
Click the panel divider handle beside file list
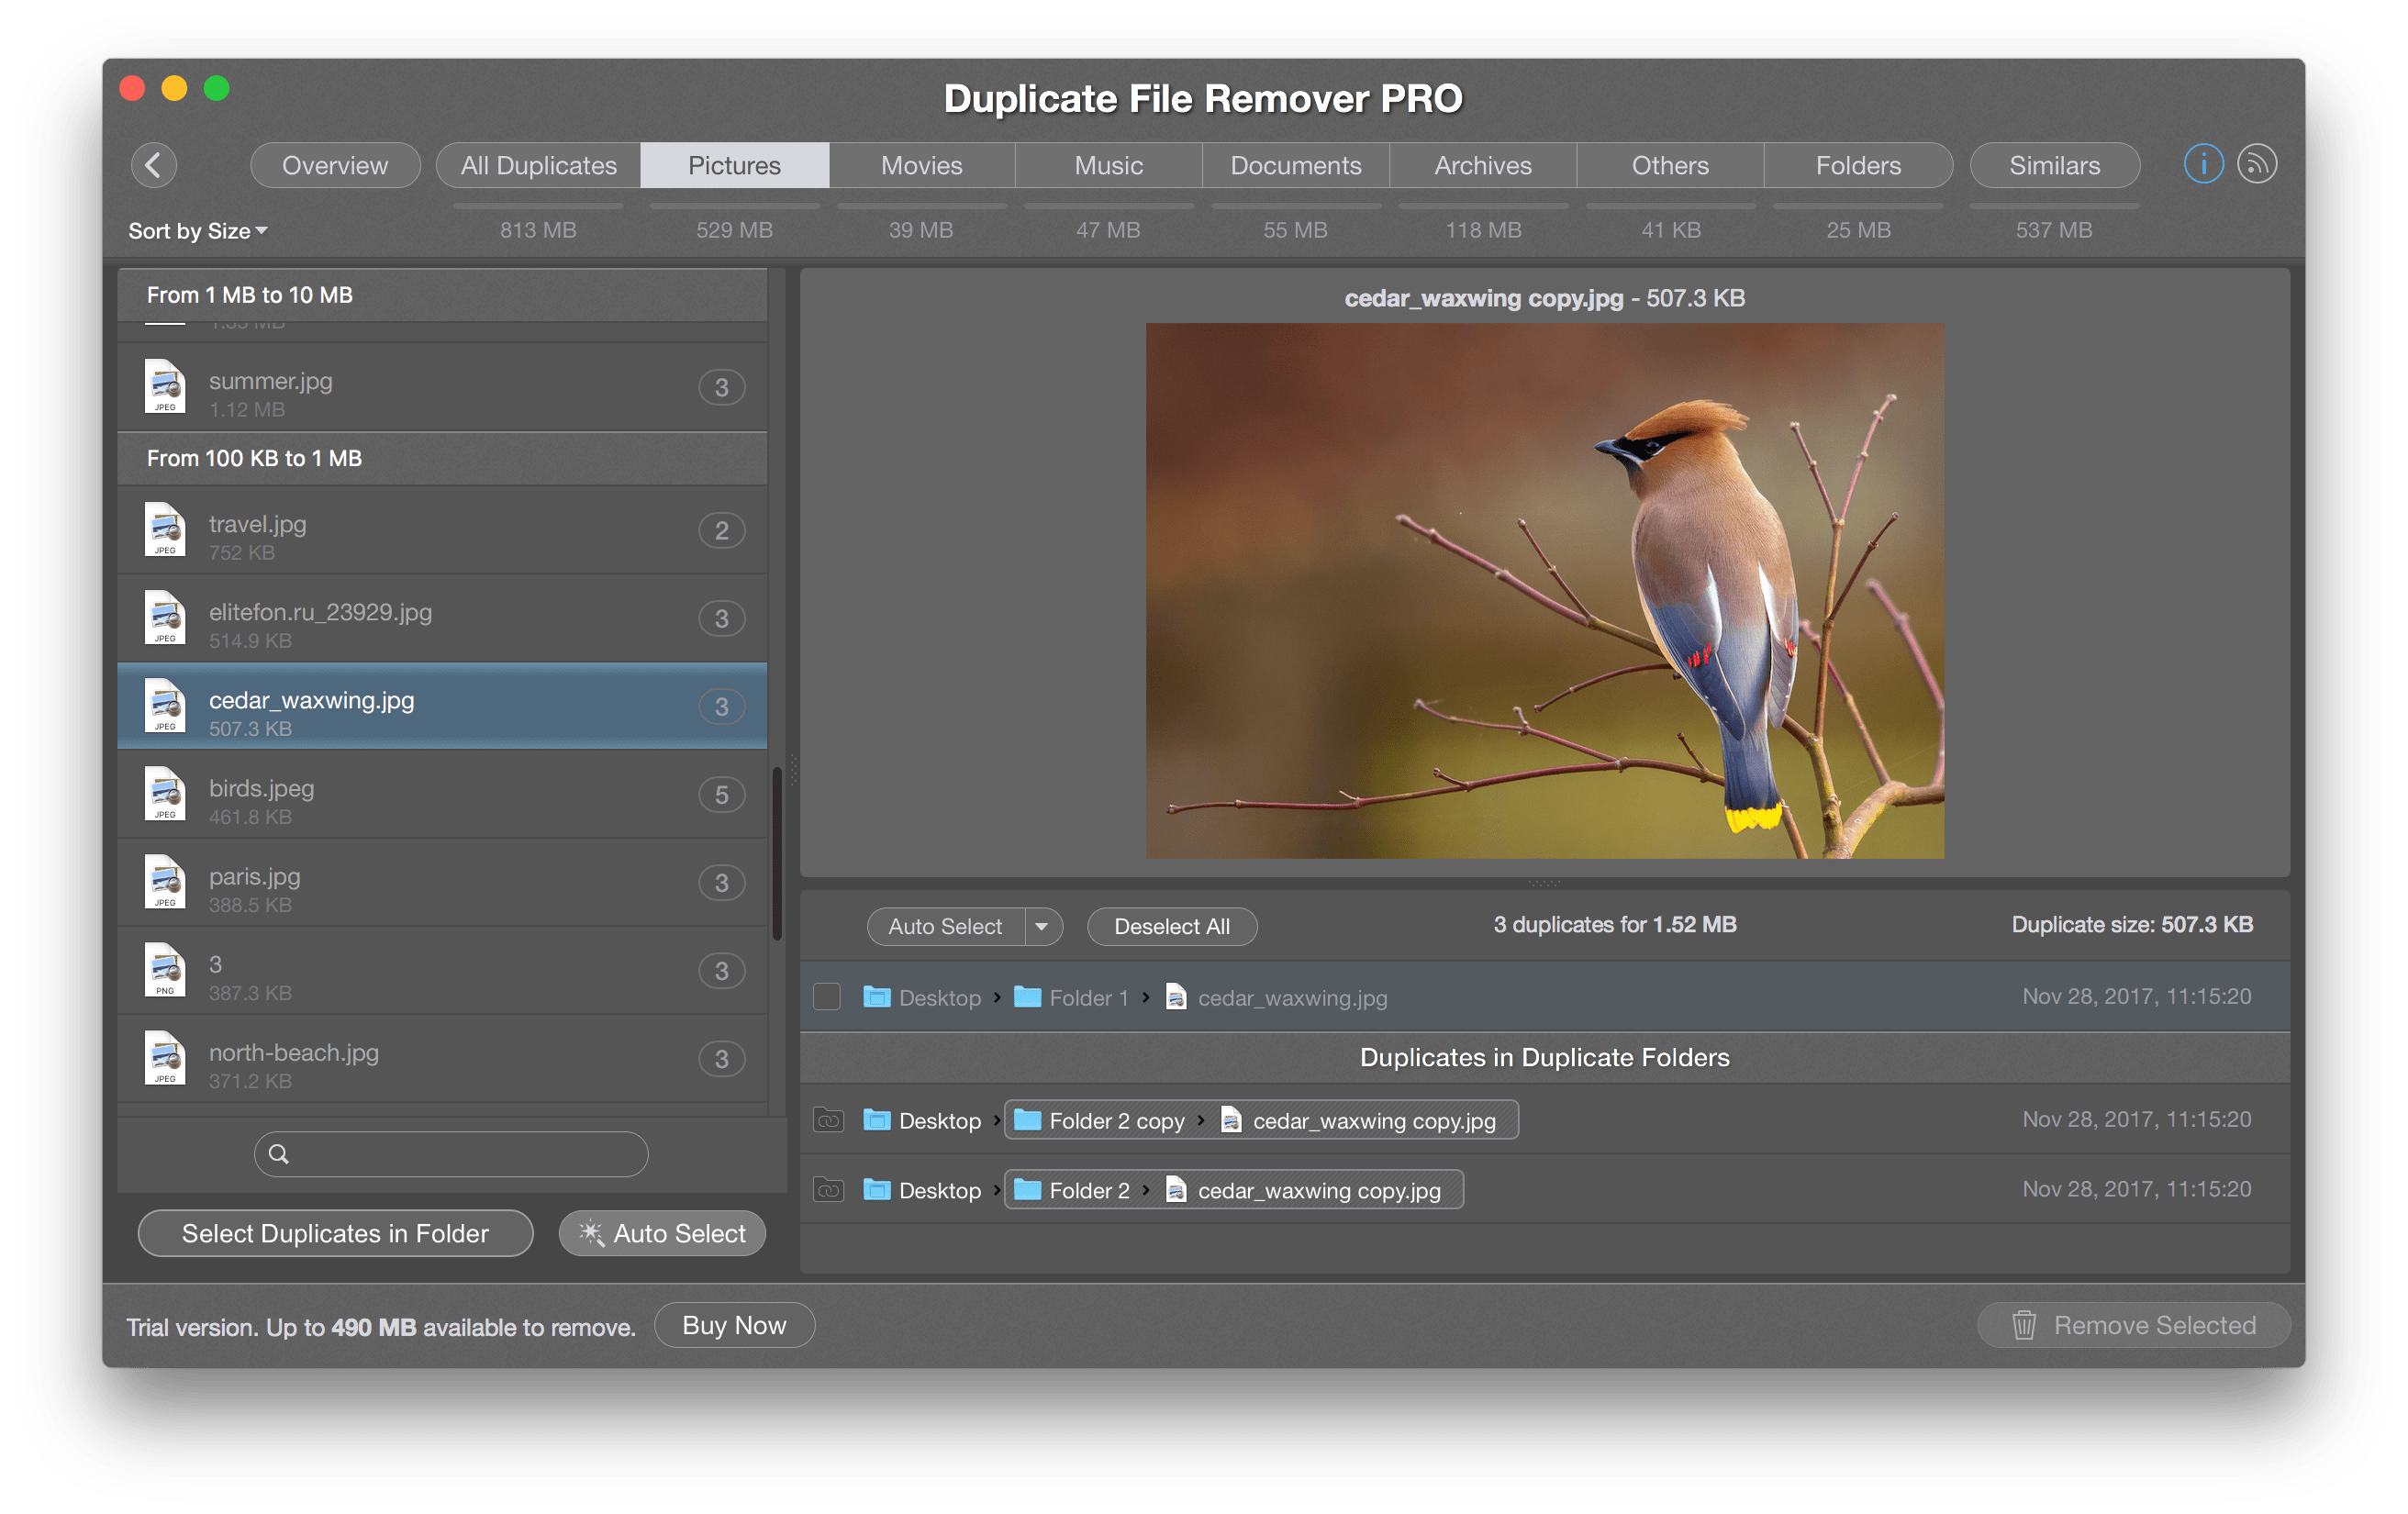click(x=793, y=770)
